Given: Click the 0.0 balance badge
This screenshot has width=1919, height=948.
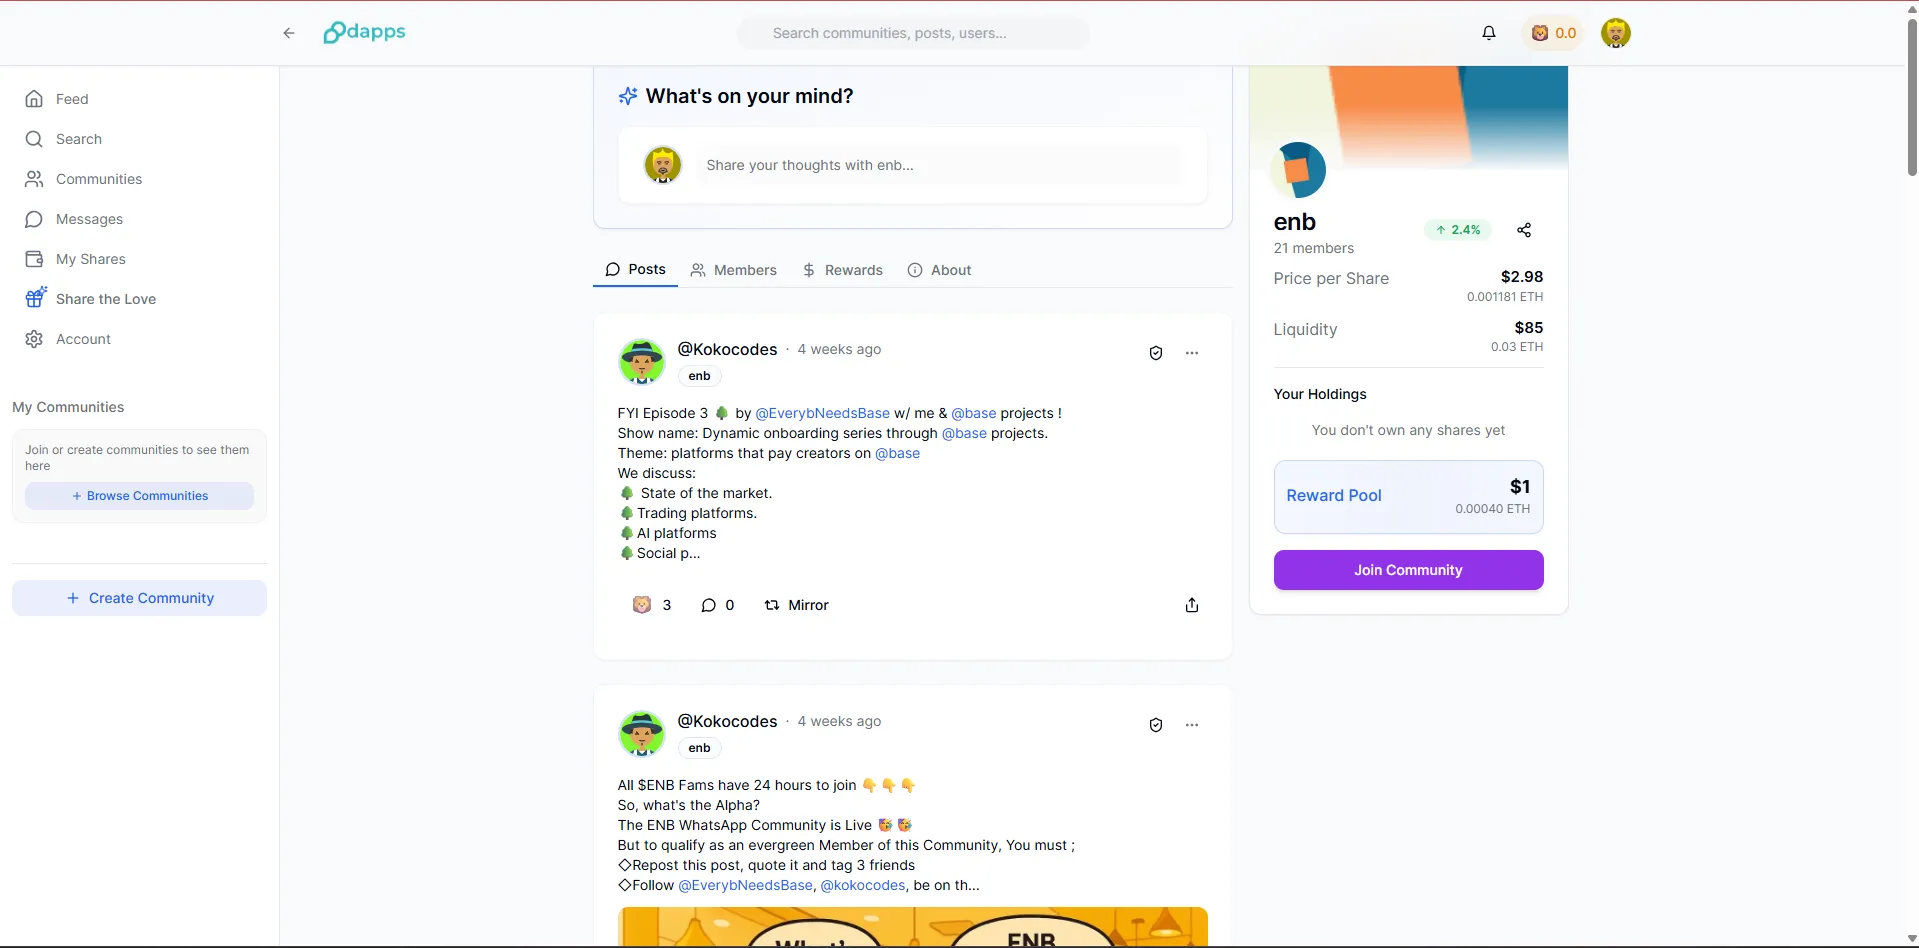Looking at the screenshot, I should click(x=1553, y=33).
